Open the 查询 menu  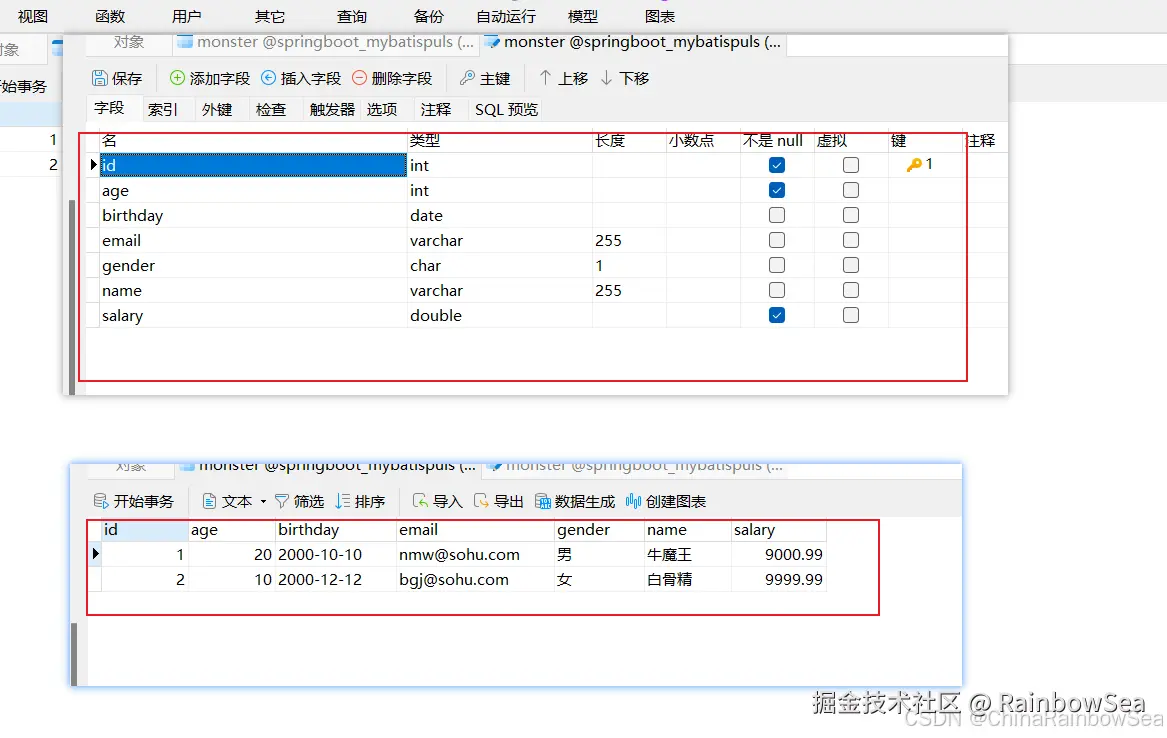[350, 15]
